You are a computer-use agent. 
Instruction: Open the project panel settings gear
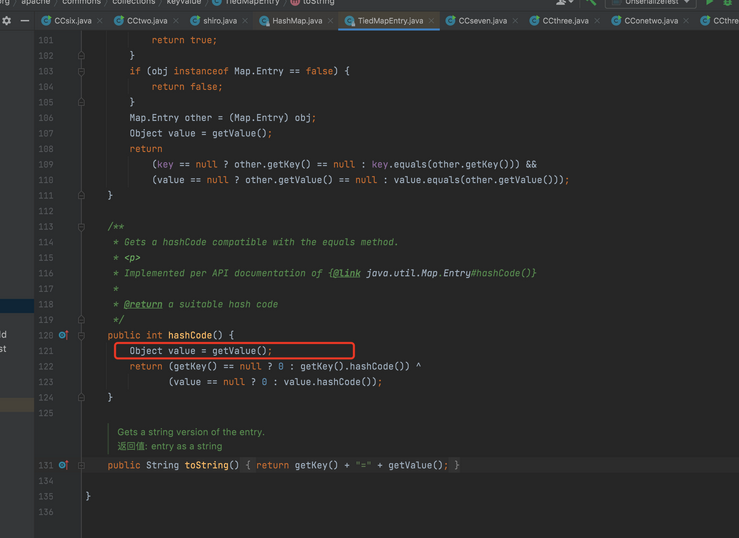tap(7, 21)
